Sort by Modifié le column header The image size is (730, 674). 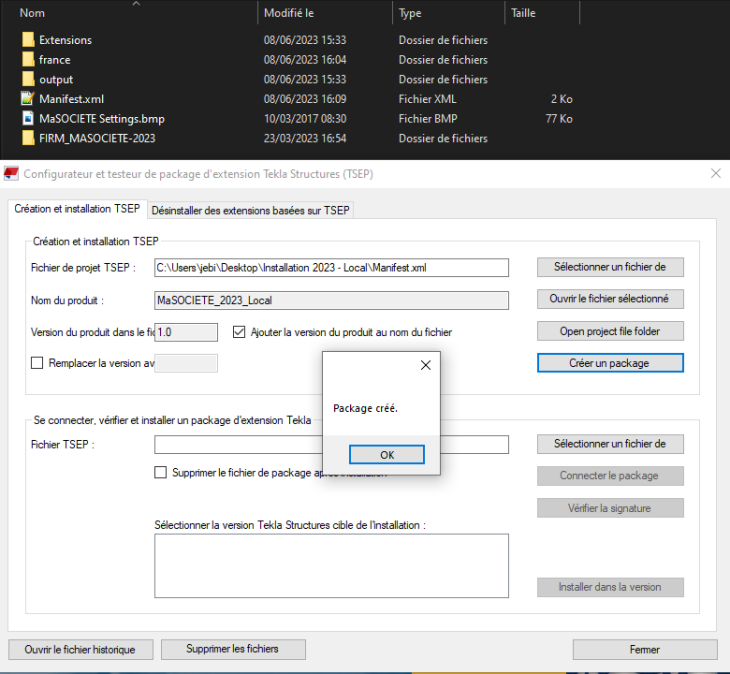point(289,13)
